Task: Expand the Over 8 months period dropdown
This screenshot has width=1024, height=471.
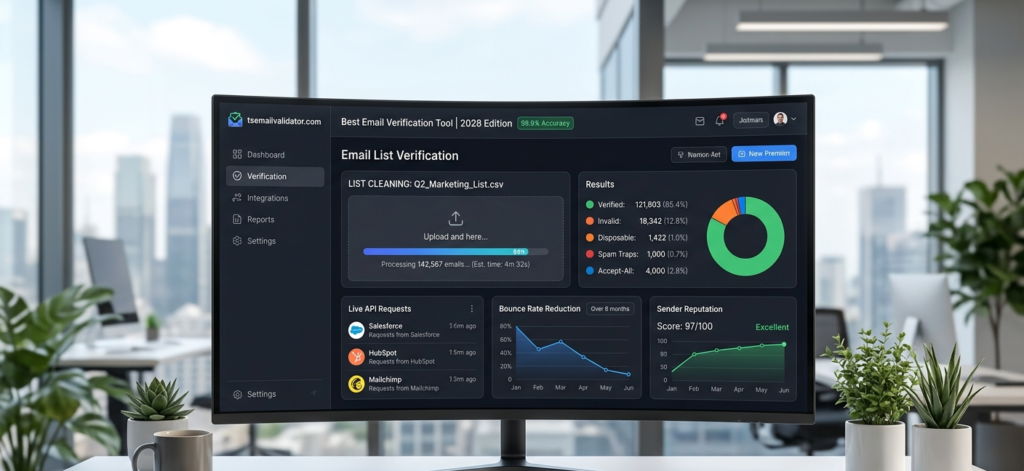Action: pos(610,309)
